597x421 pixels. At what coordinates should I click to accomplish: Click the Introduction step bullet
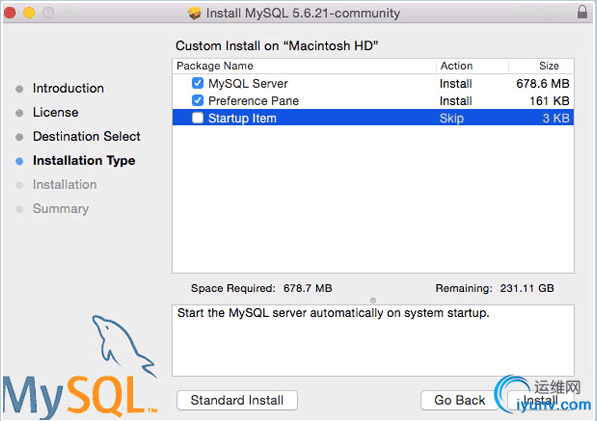(19, 89)
